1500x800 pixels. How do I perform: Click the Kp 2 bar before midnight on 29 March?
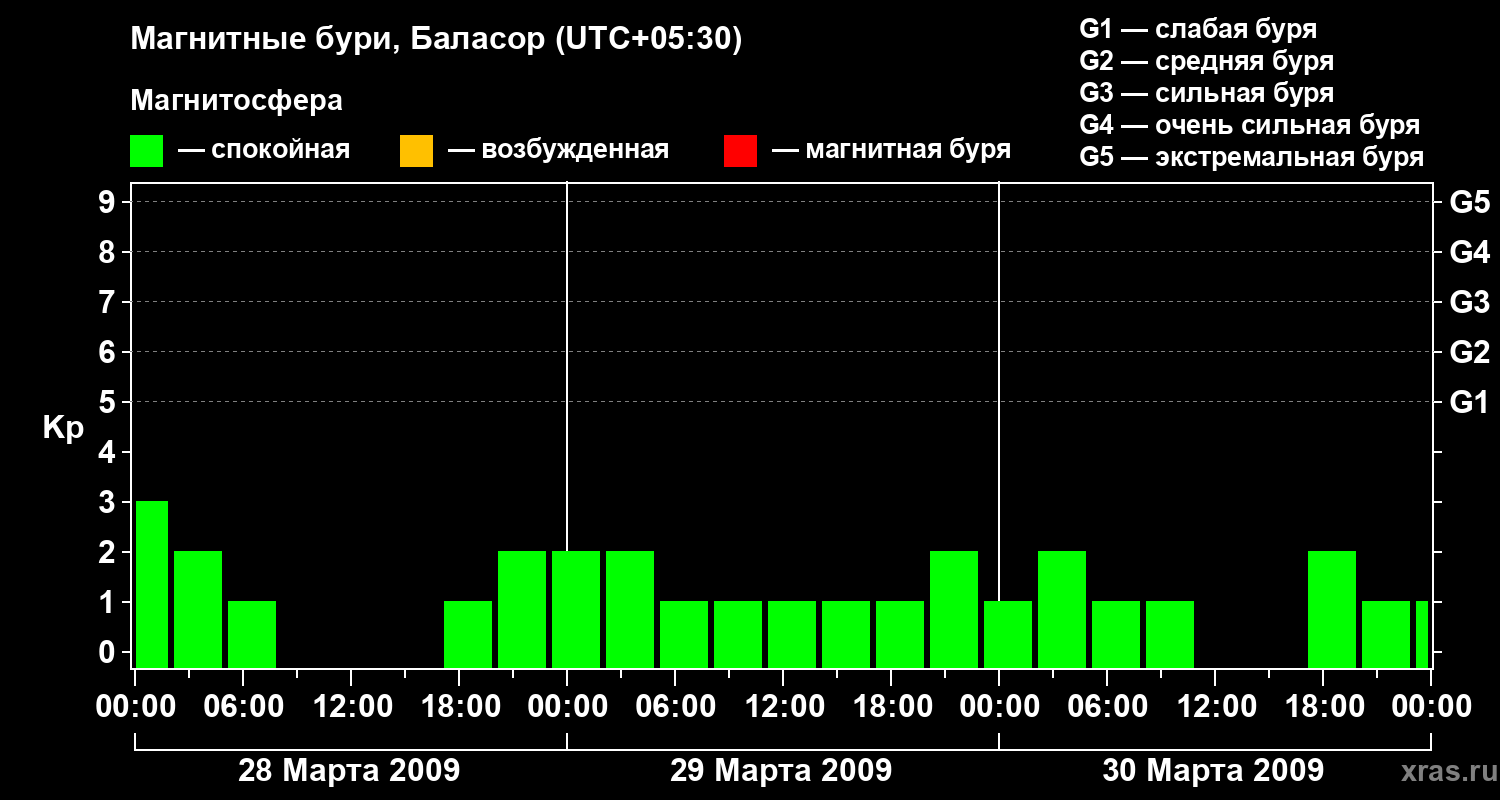pos(954,609)
